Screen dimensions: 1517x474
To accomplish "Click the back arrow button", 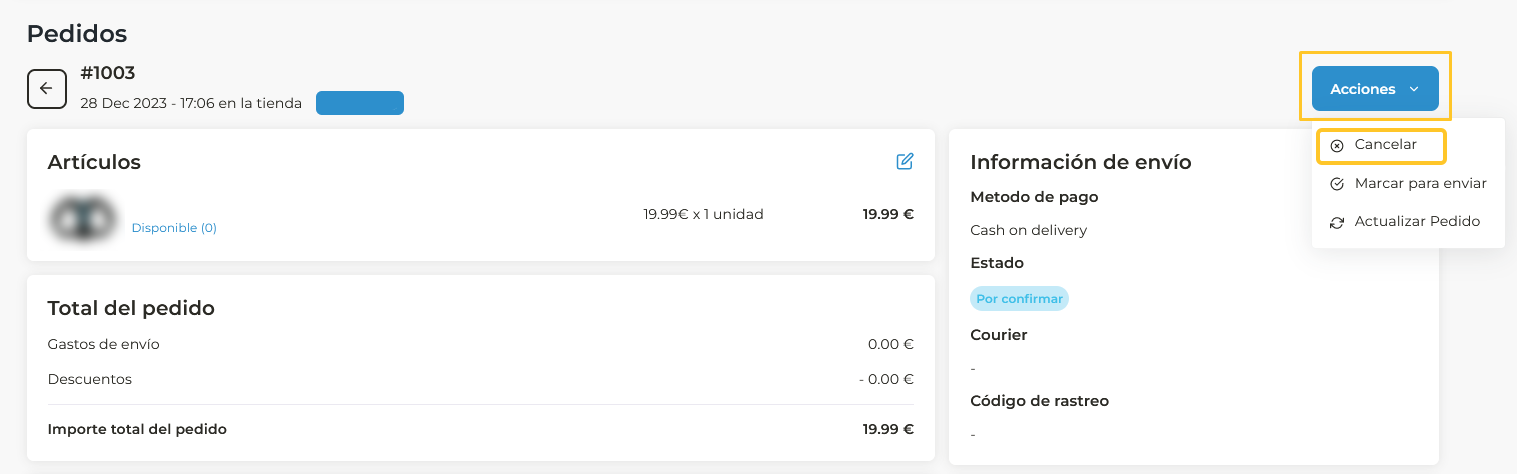I will (46, 89).
